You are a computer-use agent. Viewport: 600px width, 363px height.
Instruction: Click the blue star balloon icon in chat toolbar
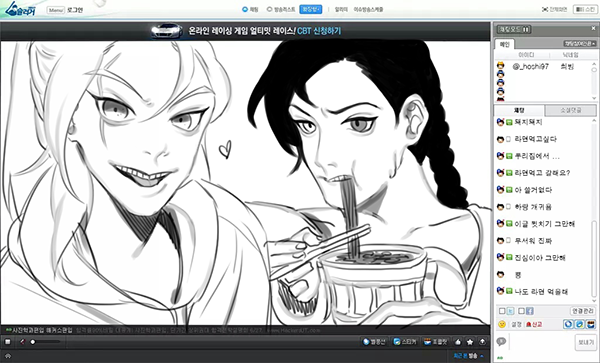coord(569,324)
